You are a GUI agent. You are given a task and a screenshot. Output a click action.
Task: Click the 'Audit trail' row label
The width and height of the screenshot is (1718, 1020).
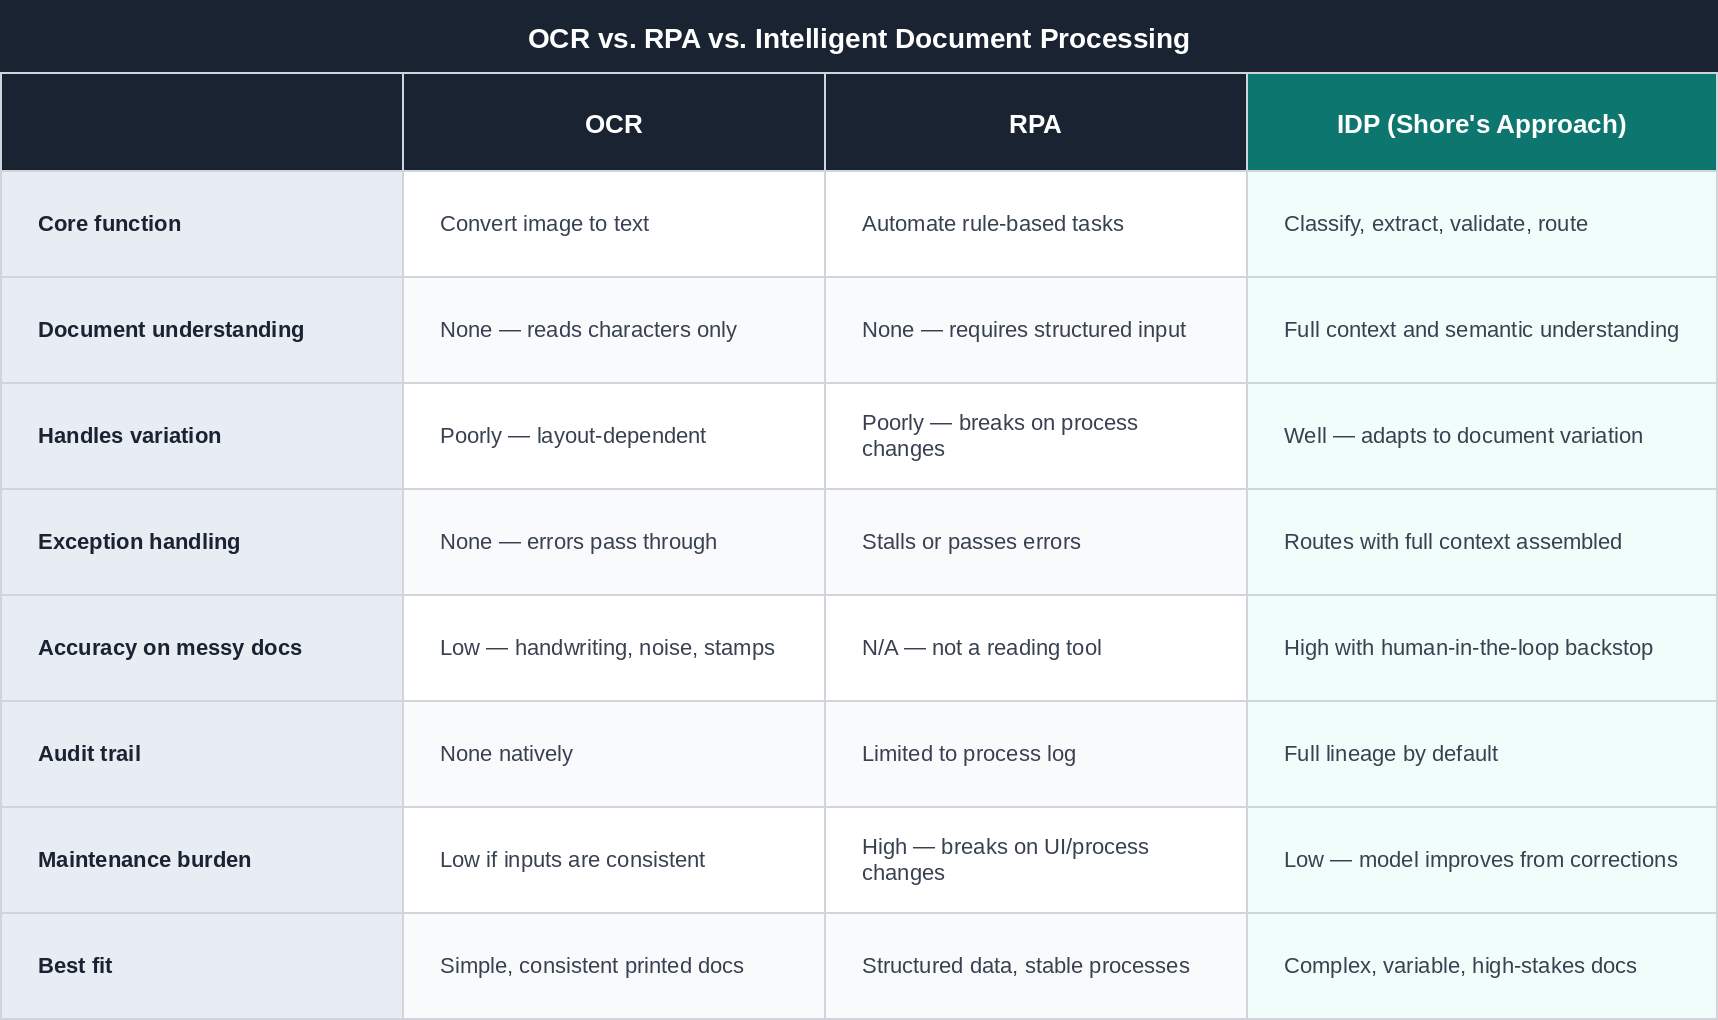[x=202, y=754]
